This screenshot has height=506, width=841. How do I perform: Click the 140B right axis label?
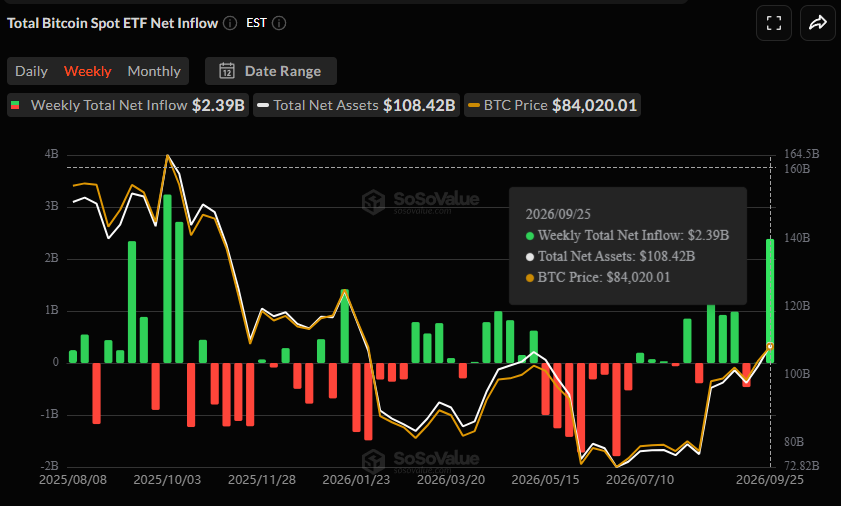797,238
